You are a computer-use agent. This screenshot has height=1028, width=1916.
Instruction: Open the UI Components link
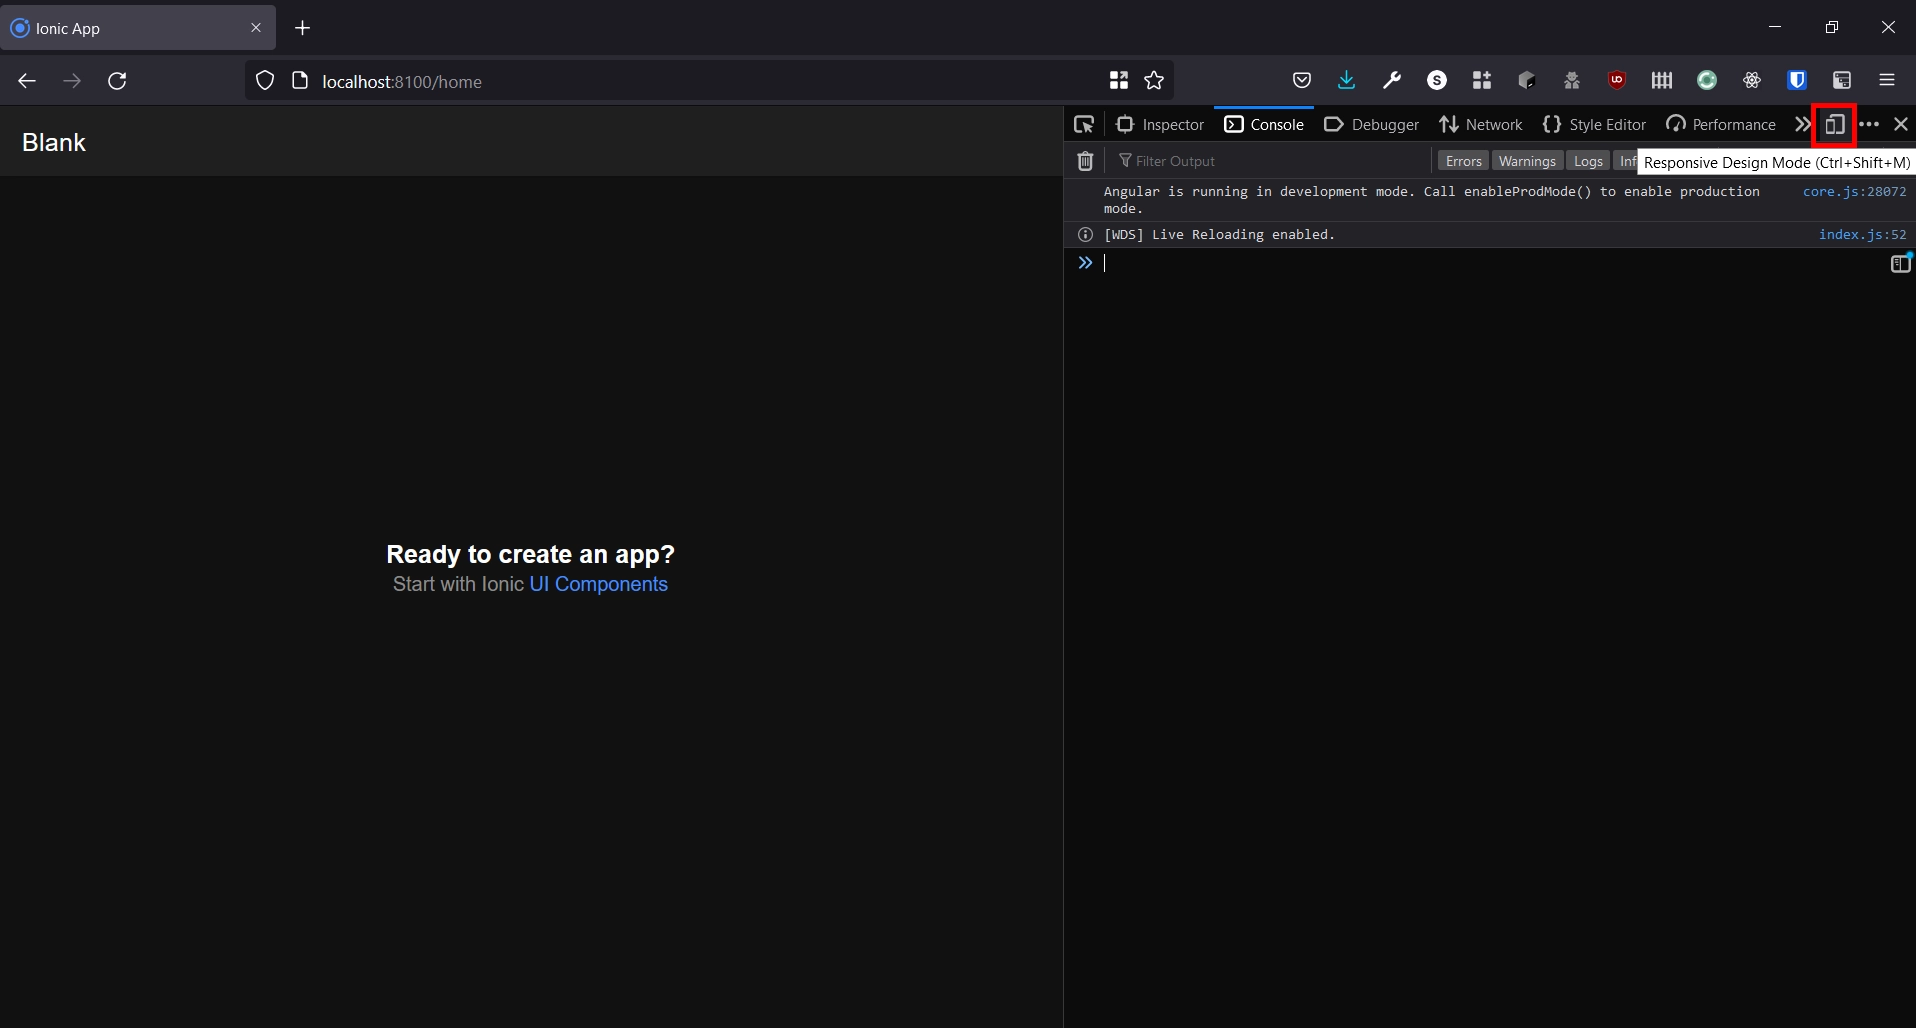598,584
